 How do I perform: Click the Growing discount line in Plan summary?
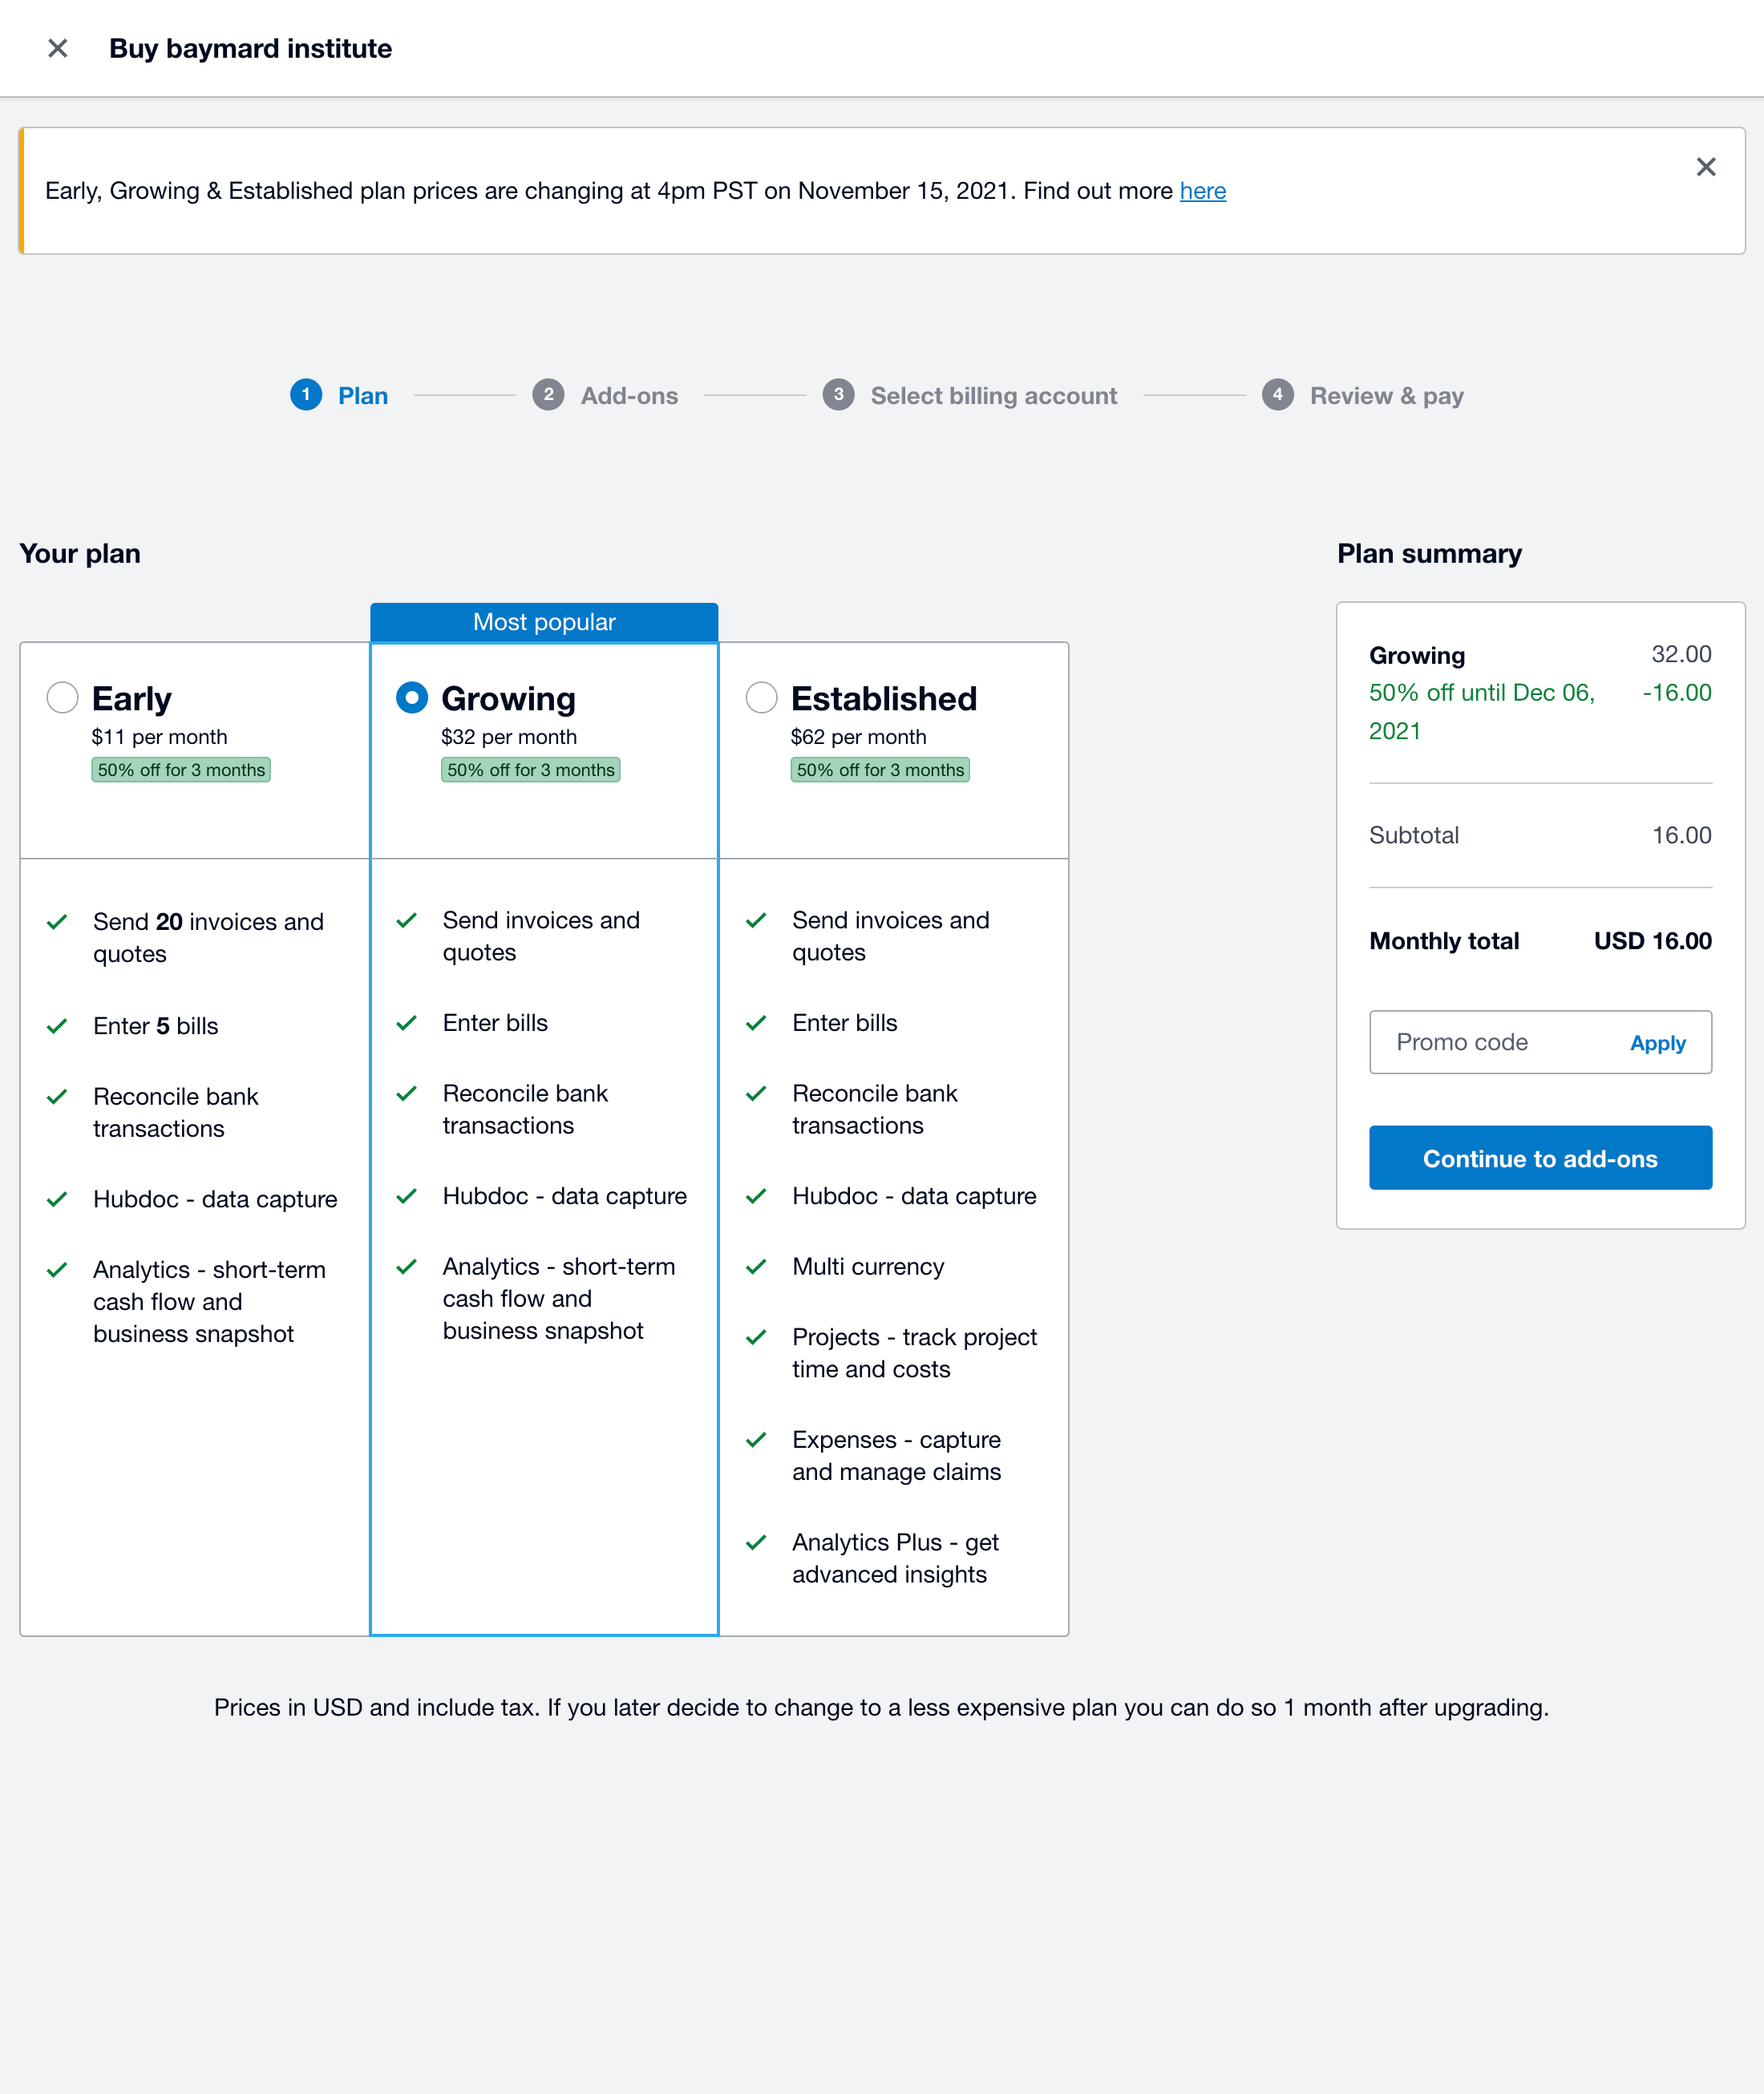(x=1482, y=711)
